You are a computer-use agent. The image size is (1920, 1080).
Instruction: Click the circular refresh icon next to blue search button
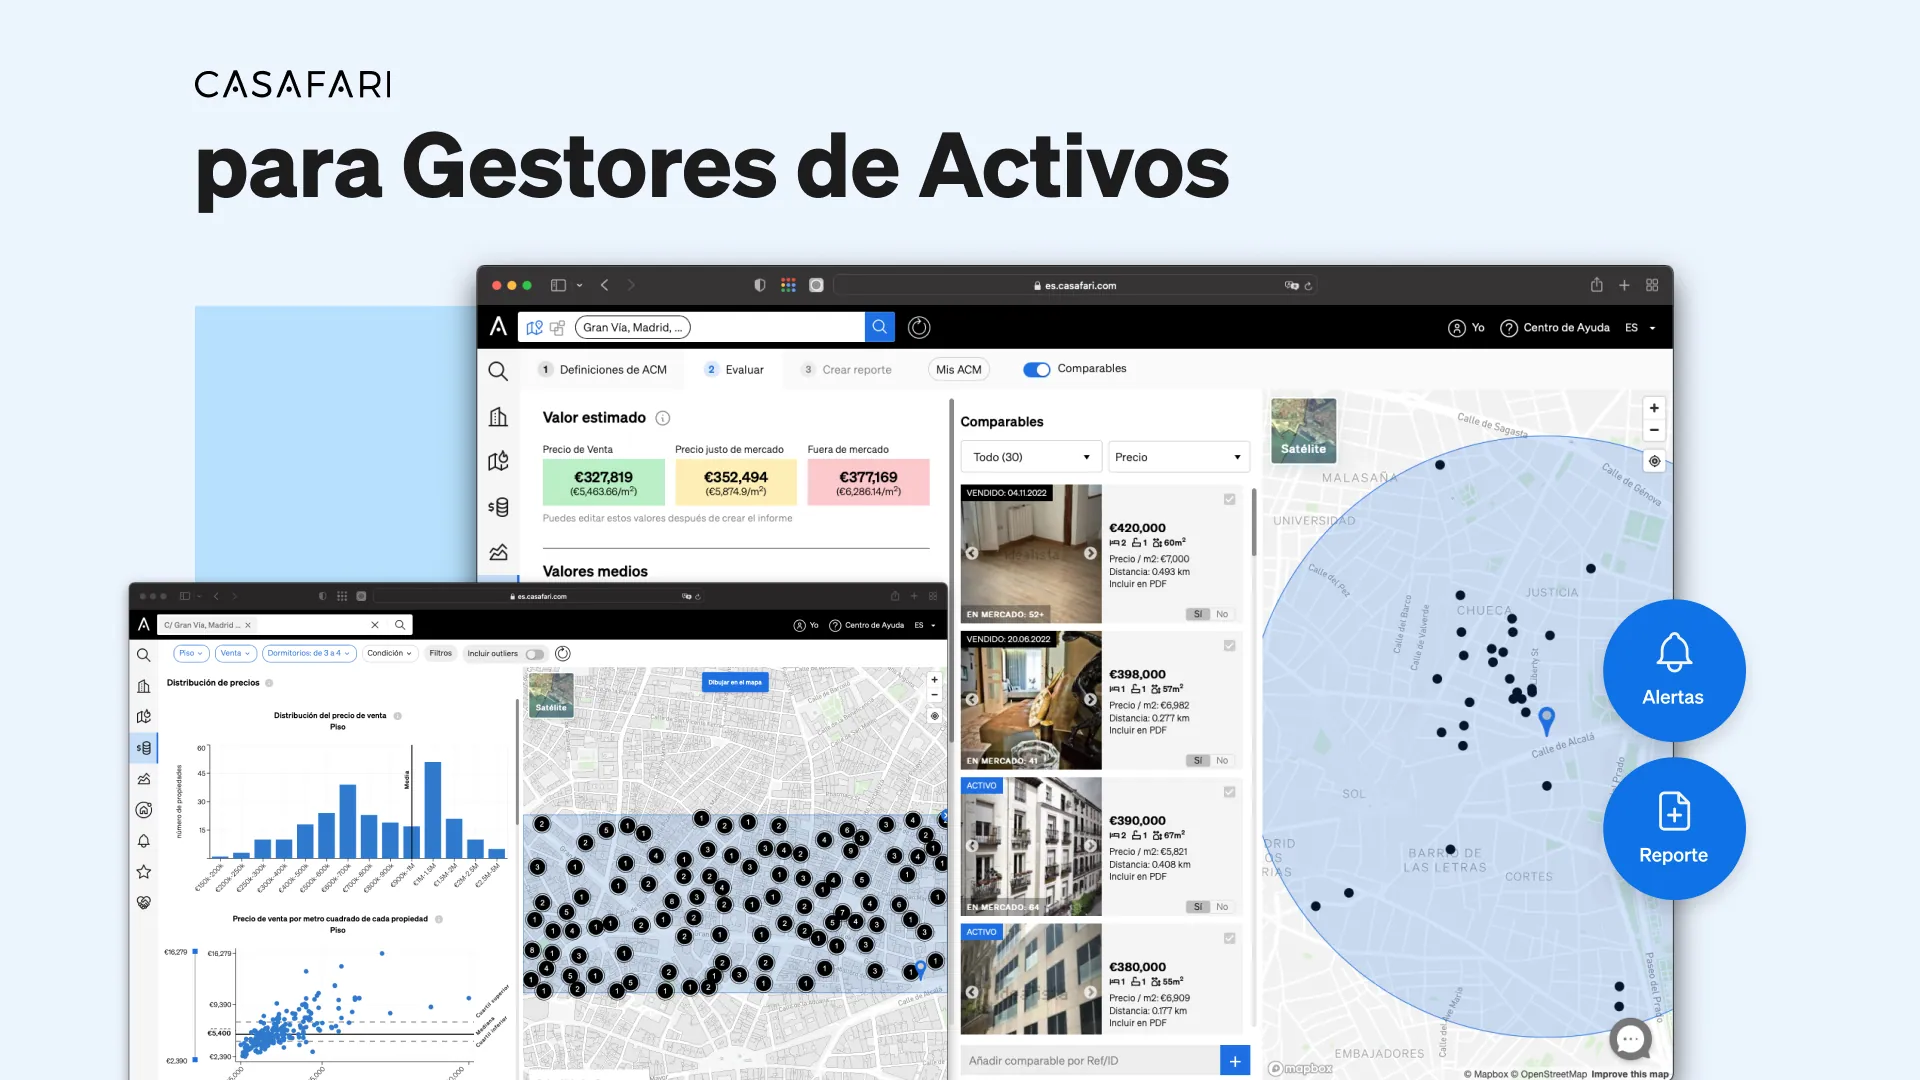pyautogui.click(x=919, y=327)
